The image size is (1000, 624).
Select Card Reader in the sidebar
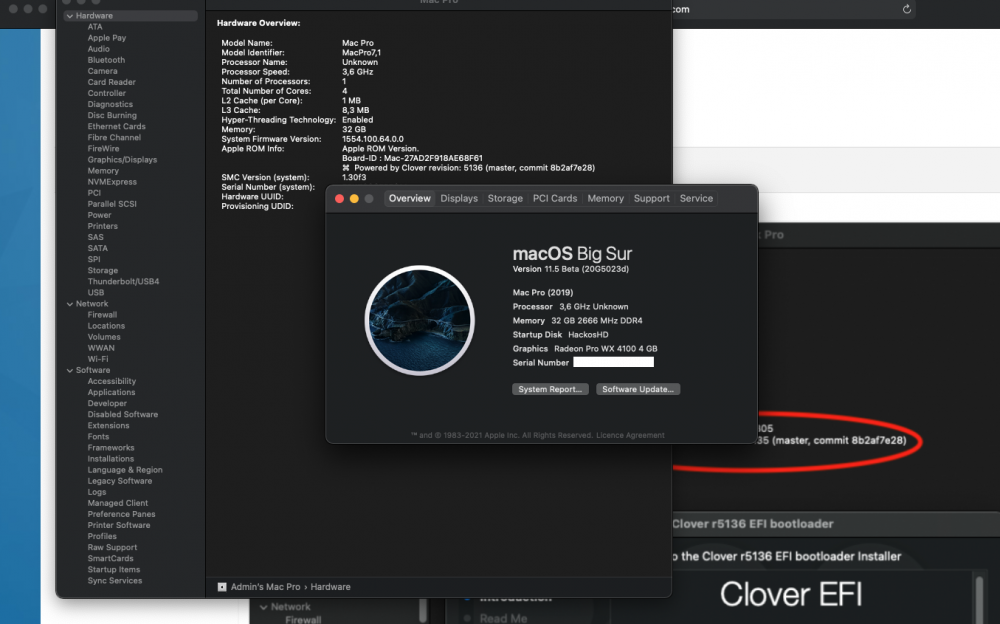pyautogui.click(x=112, y=82)
